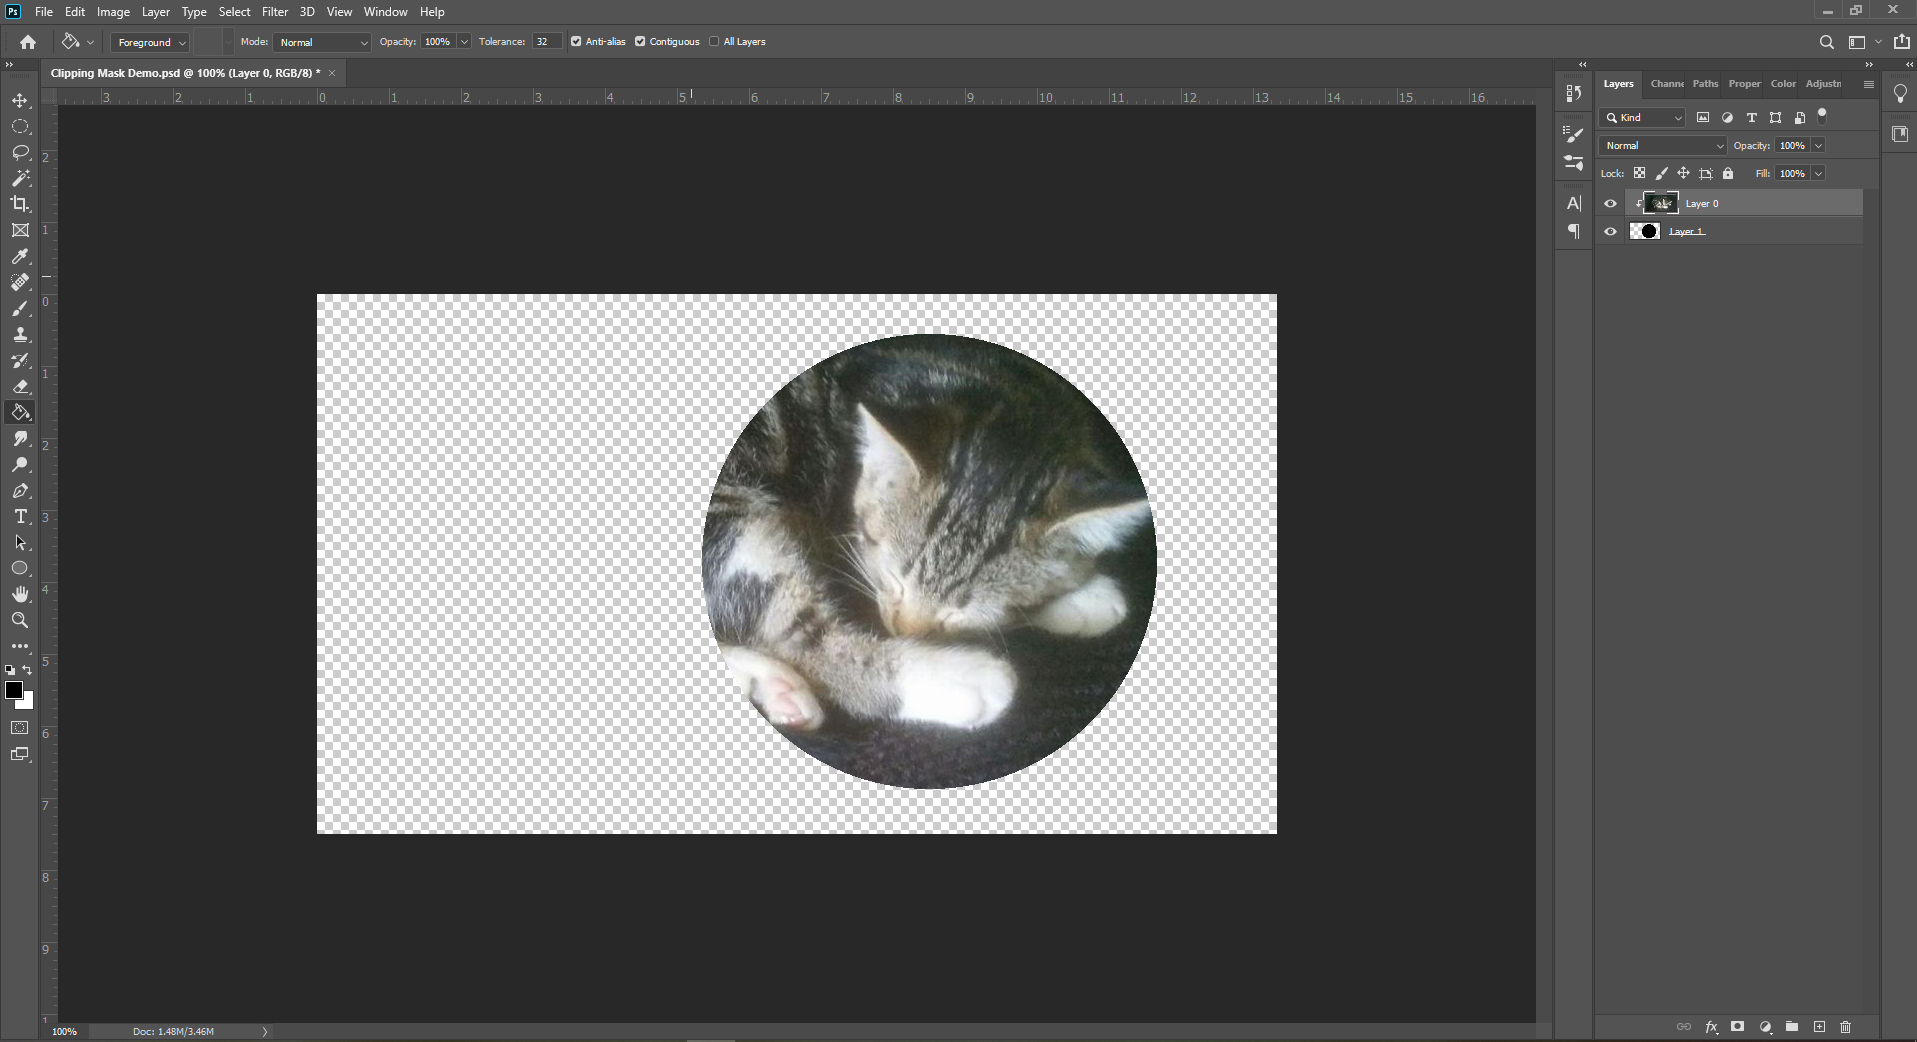Select the Lasso tool
Viewport: 1917px width, 1042px height.
pyautogui.click(x=20, y=152)
